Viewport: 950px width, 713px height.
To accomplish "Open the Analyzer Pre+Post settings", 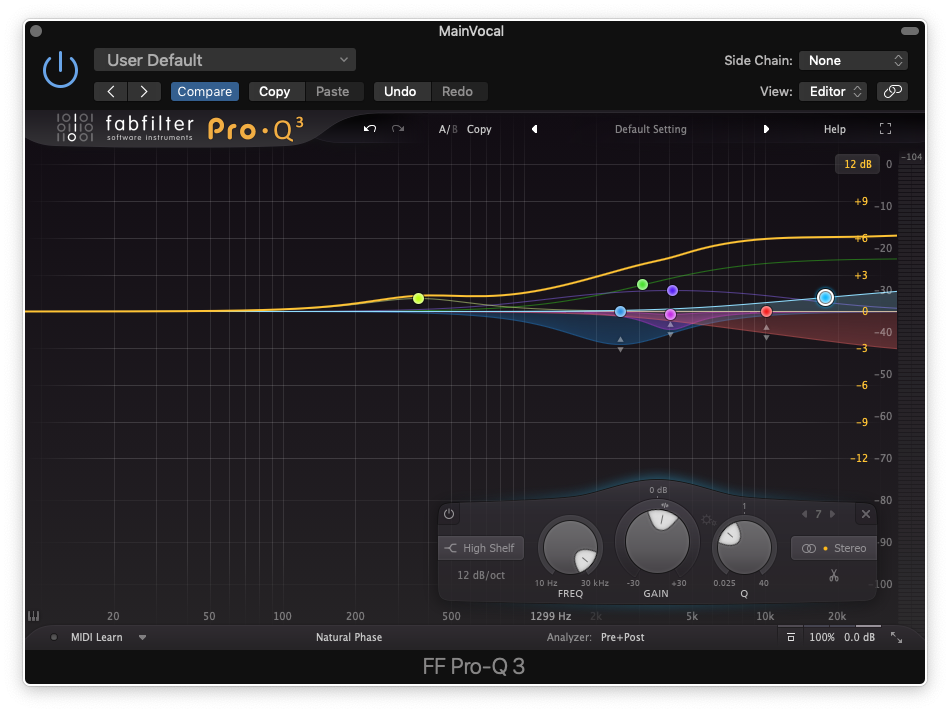I will click(622, 637).
